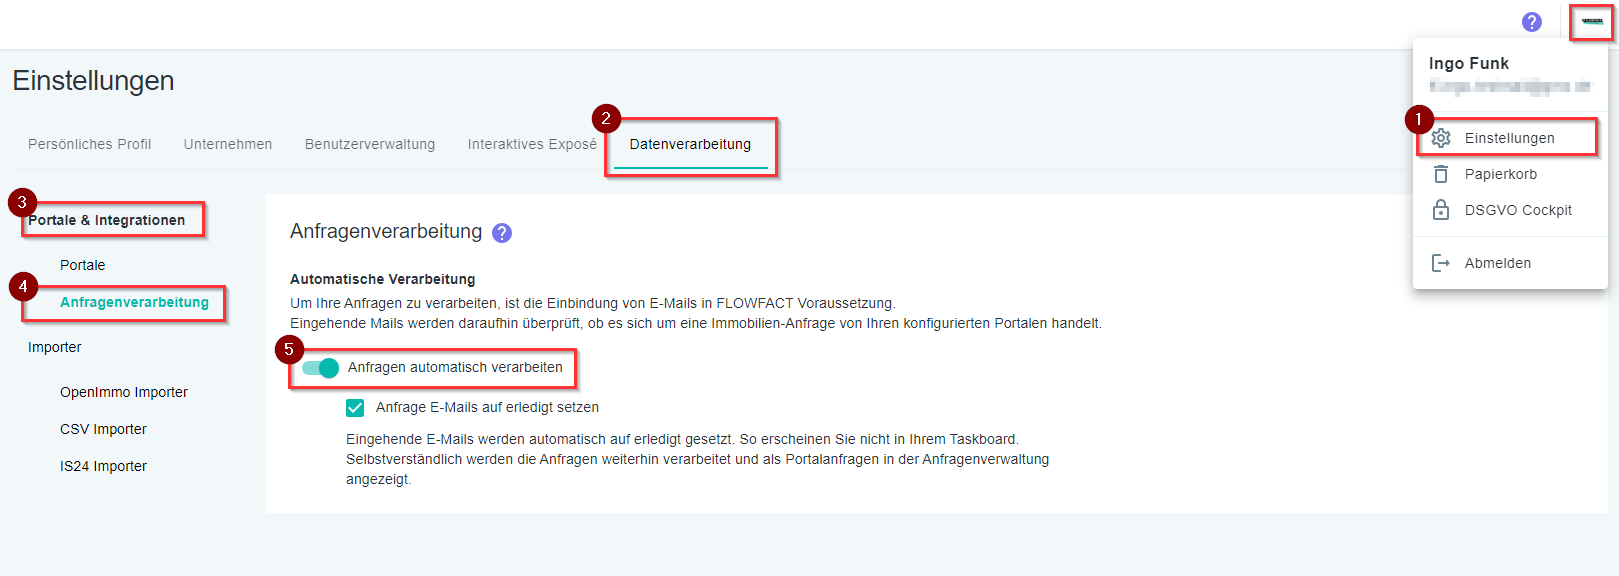Go to the Benutzerverwaltung tab
Screen dimensions: 1619x576
pos(370,144)
